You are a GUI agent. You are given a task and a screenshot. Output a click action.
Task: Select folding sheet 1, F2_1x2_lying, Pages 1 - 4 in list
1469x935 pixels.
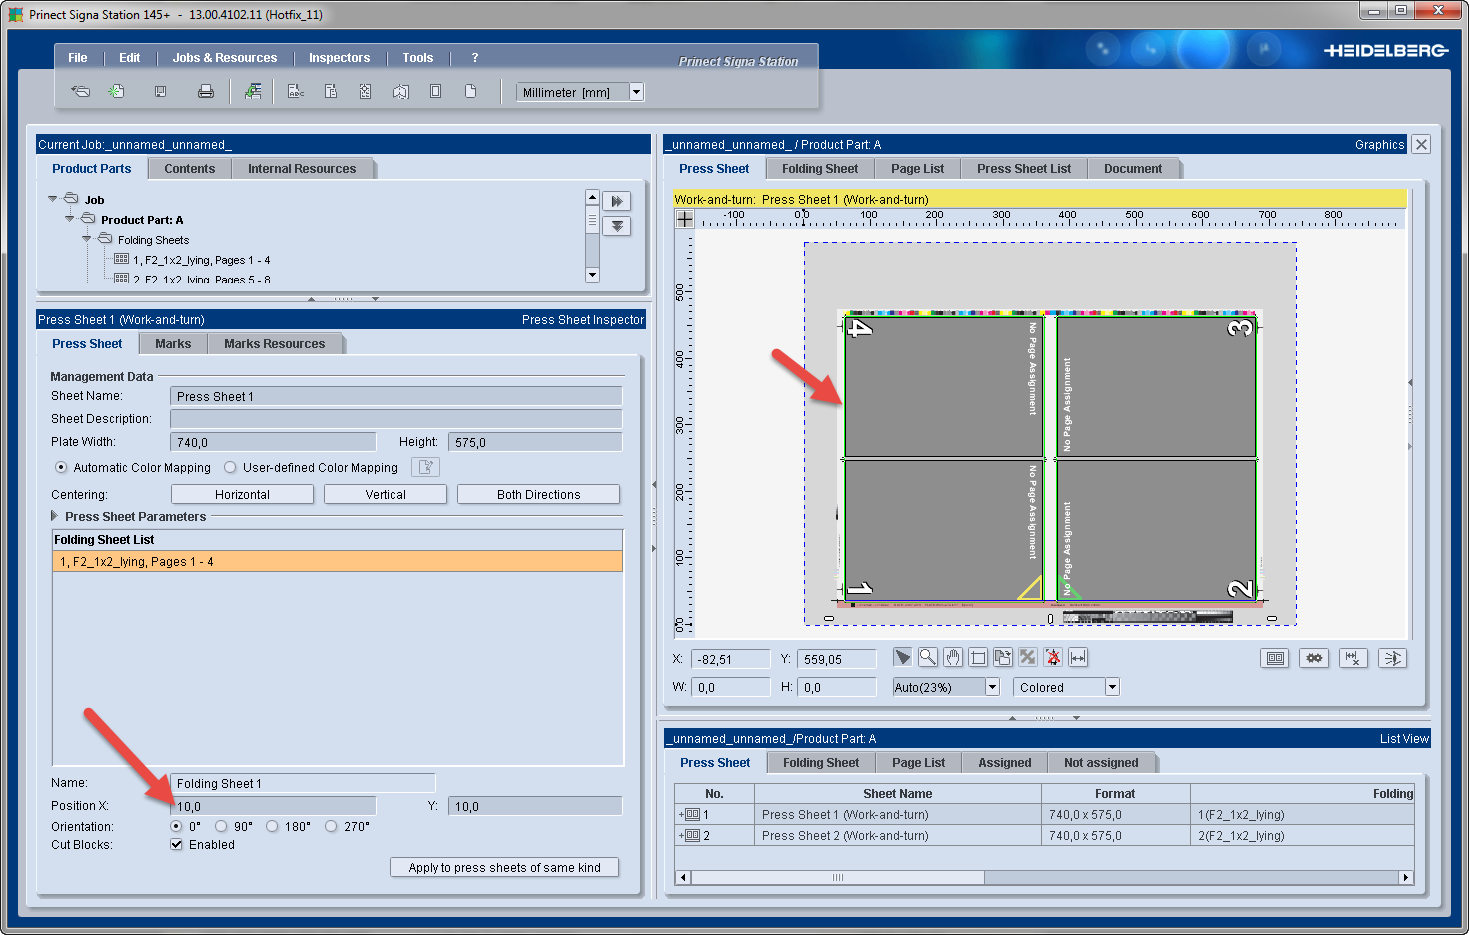[337, 562]
